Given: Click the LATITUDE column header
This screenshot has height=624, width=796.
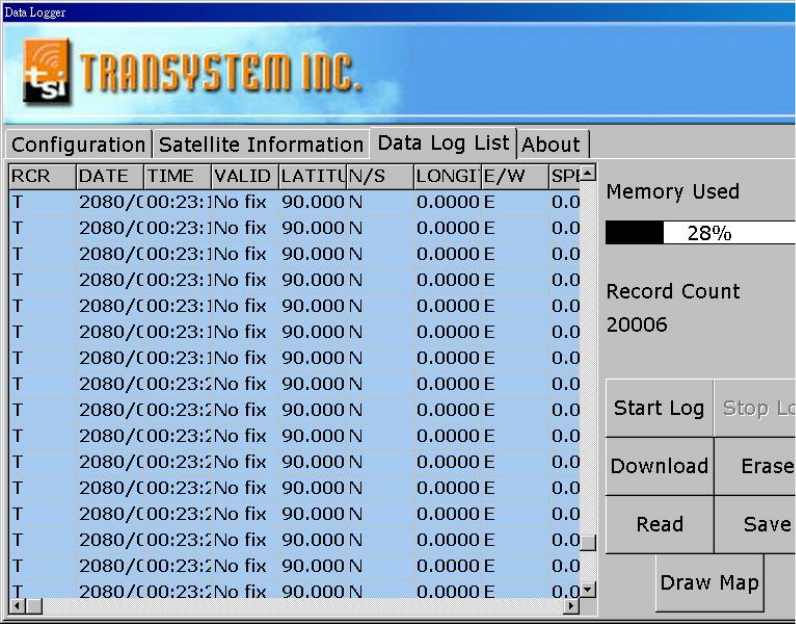Looking at the screenshot, I should tap(313, 176).
